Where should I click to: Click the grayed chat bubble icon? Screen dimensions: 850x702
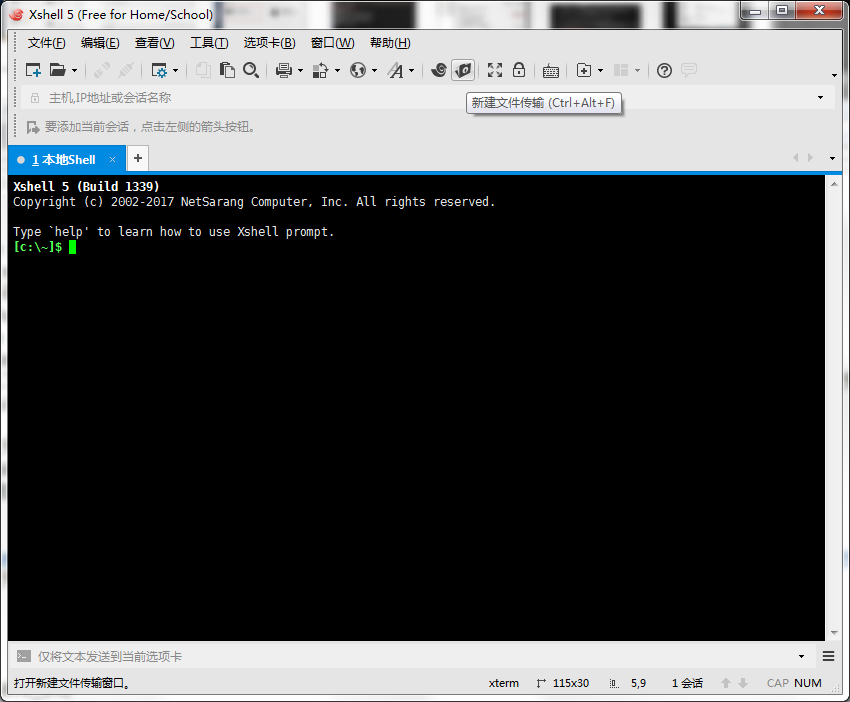point(689,70)
